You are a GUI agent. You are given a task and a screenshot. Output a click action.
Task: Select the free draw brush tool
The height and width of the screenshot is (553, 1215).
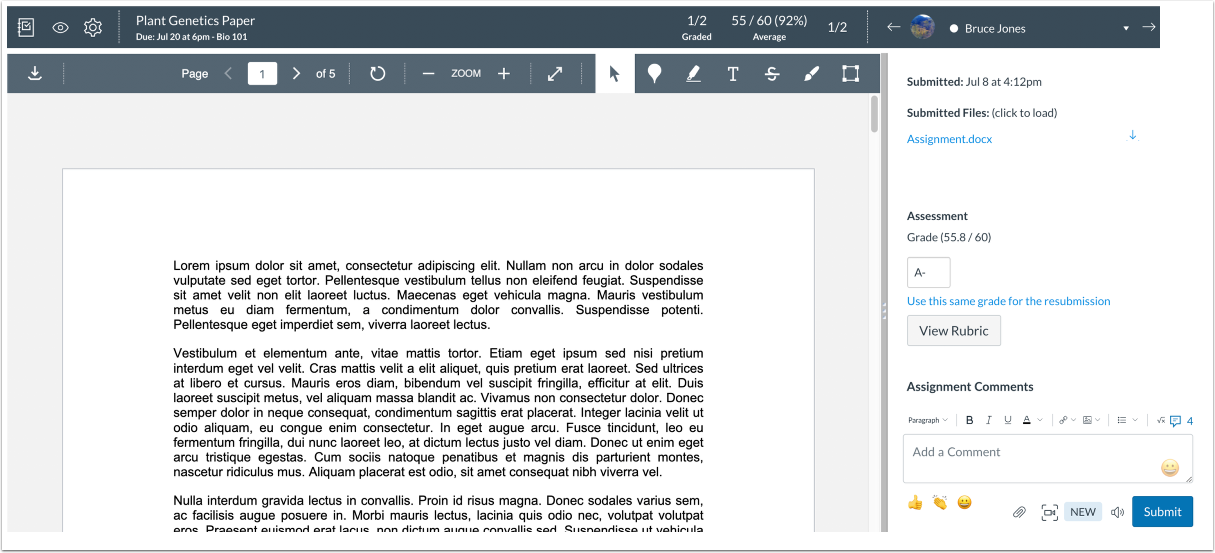[x=811, y=74]
